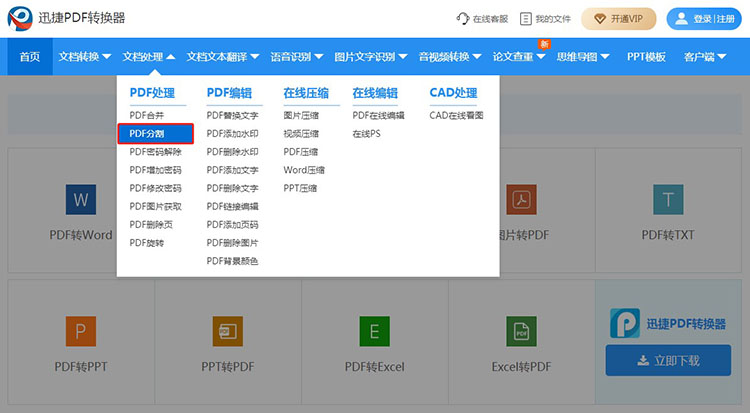The width and height of the screenshot is (750, 413).
Task: Choose PDF图片获取 menu entry
Action: click(155, 206)
